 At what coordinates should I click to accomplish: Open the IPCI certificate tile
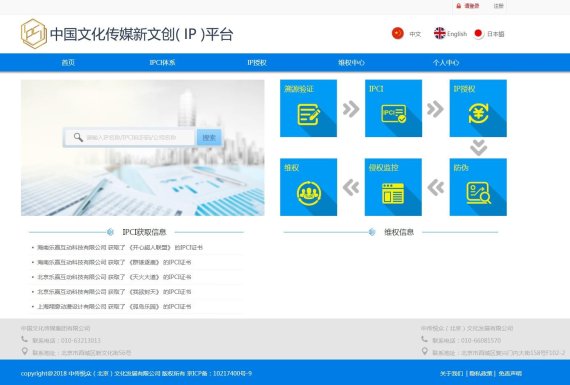coord(393,108)
